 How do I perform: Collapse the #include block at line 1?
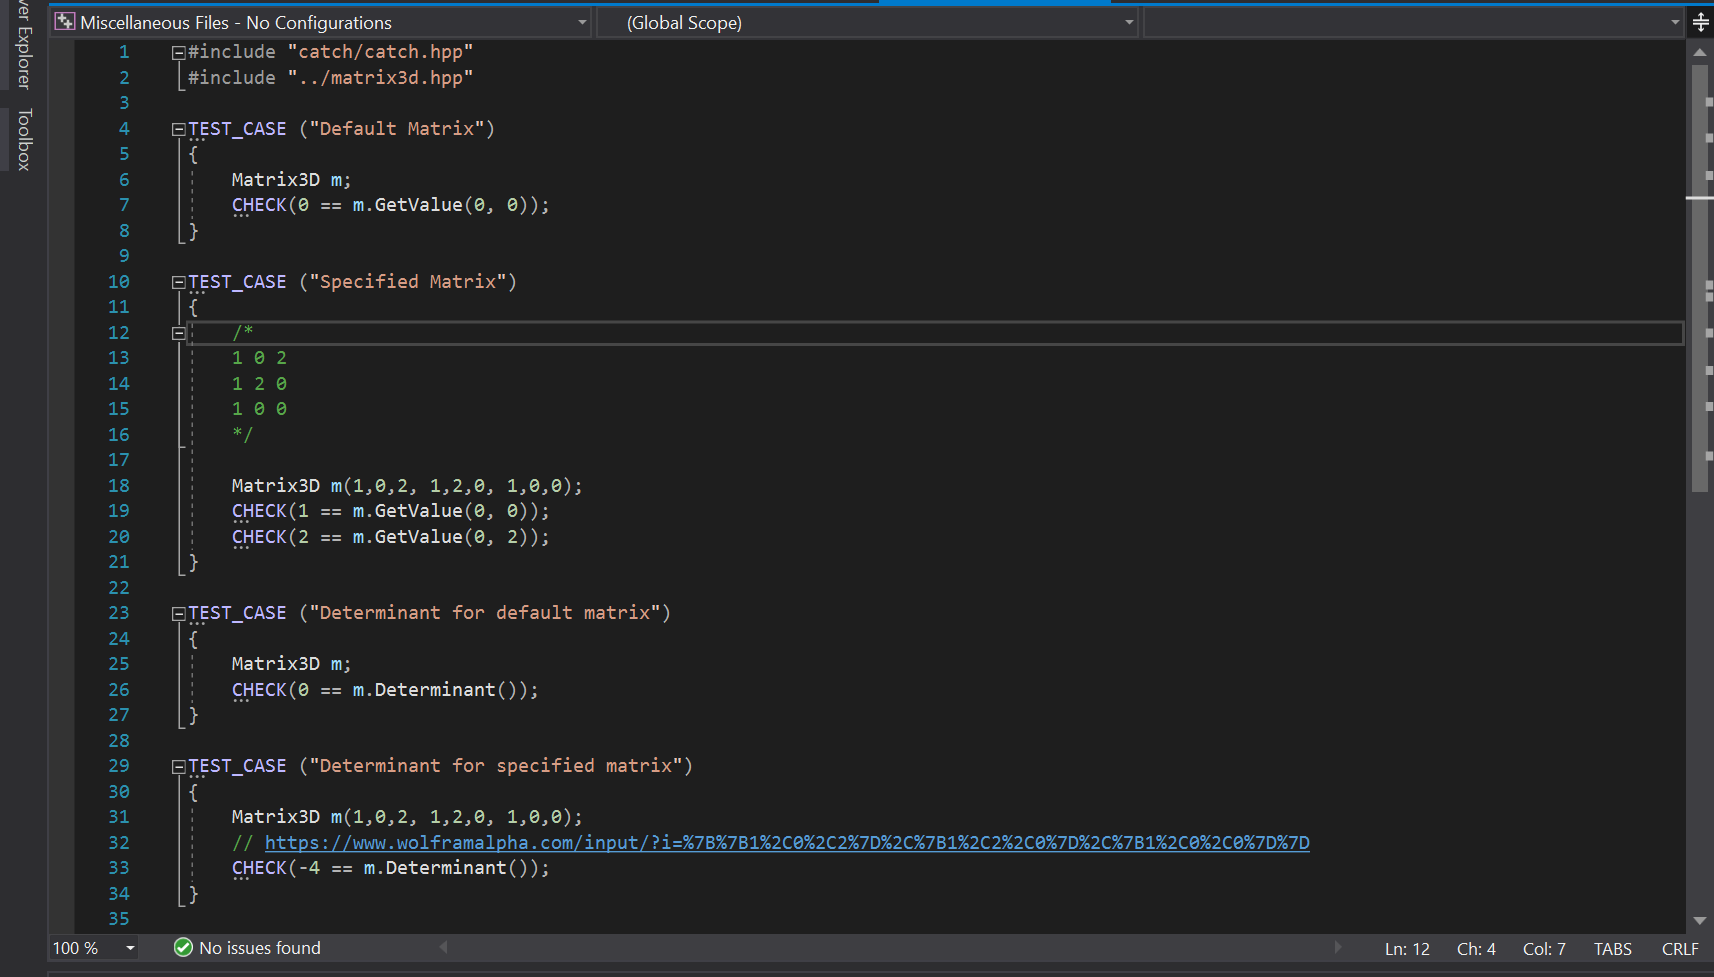(178, 52)
